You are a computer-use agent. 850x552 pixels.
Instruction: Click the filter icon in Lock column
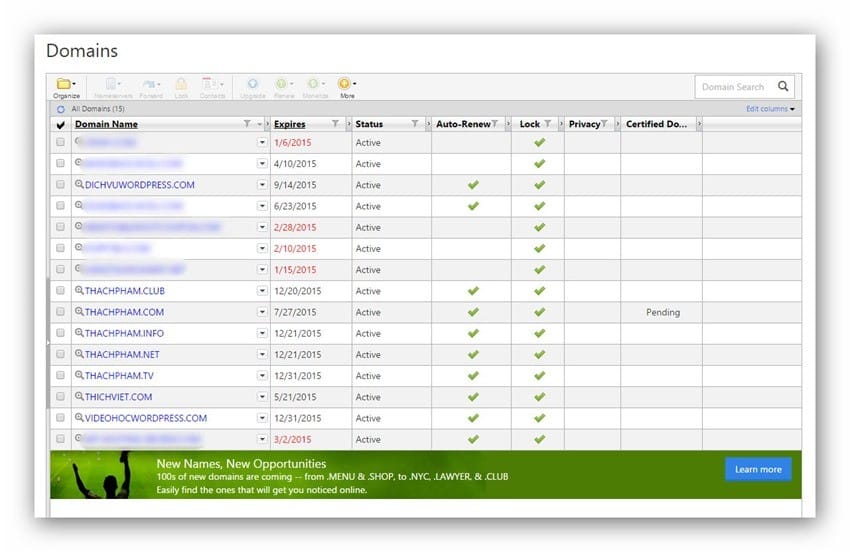coord(548,124)
